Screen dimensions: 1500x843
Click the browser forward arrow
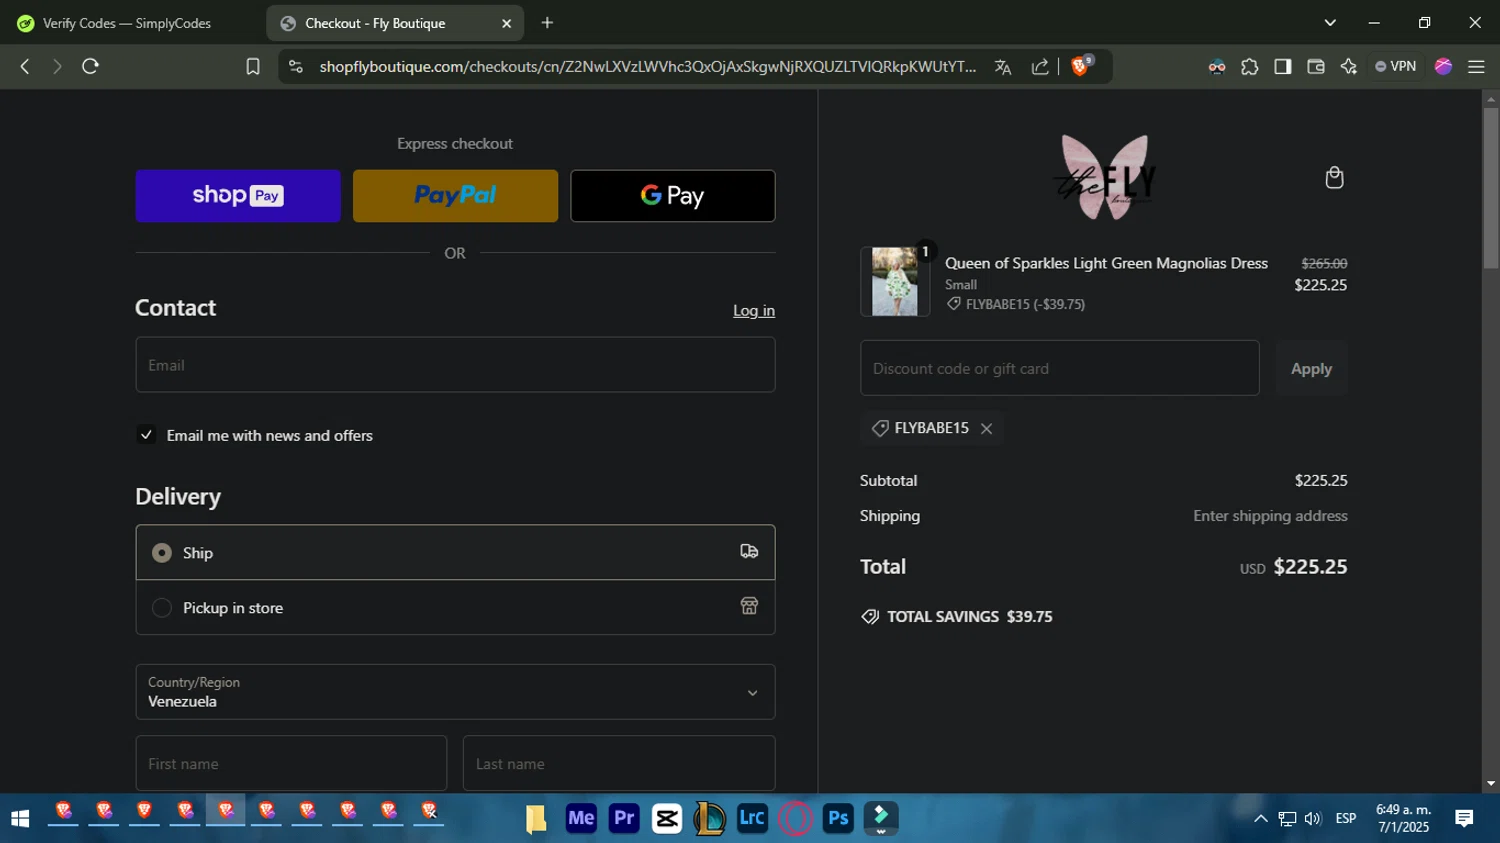click(57, 66)
